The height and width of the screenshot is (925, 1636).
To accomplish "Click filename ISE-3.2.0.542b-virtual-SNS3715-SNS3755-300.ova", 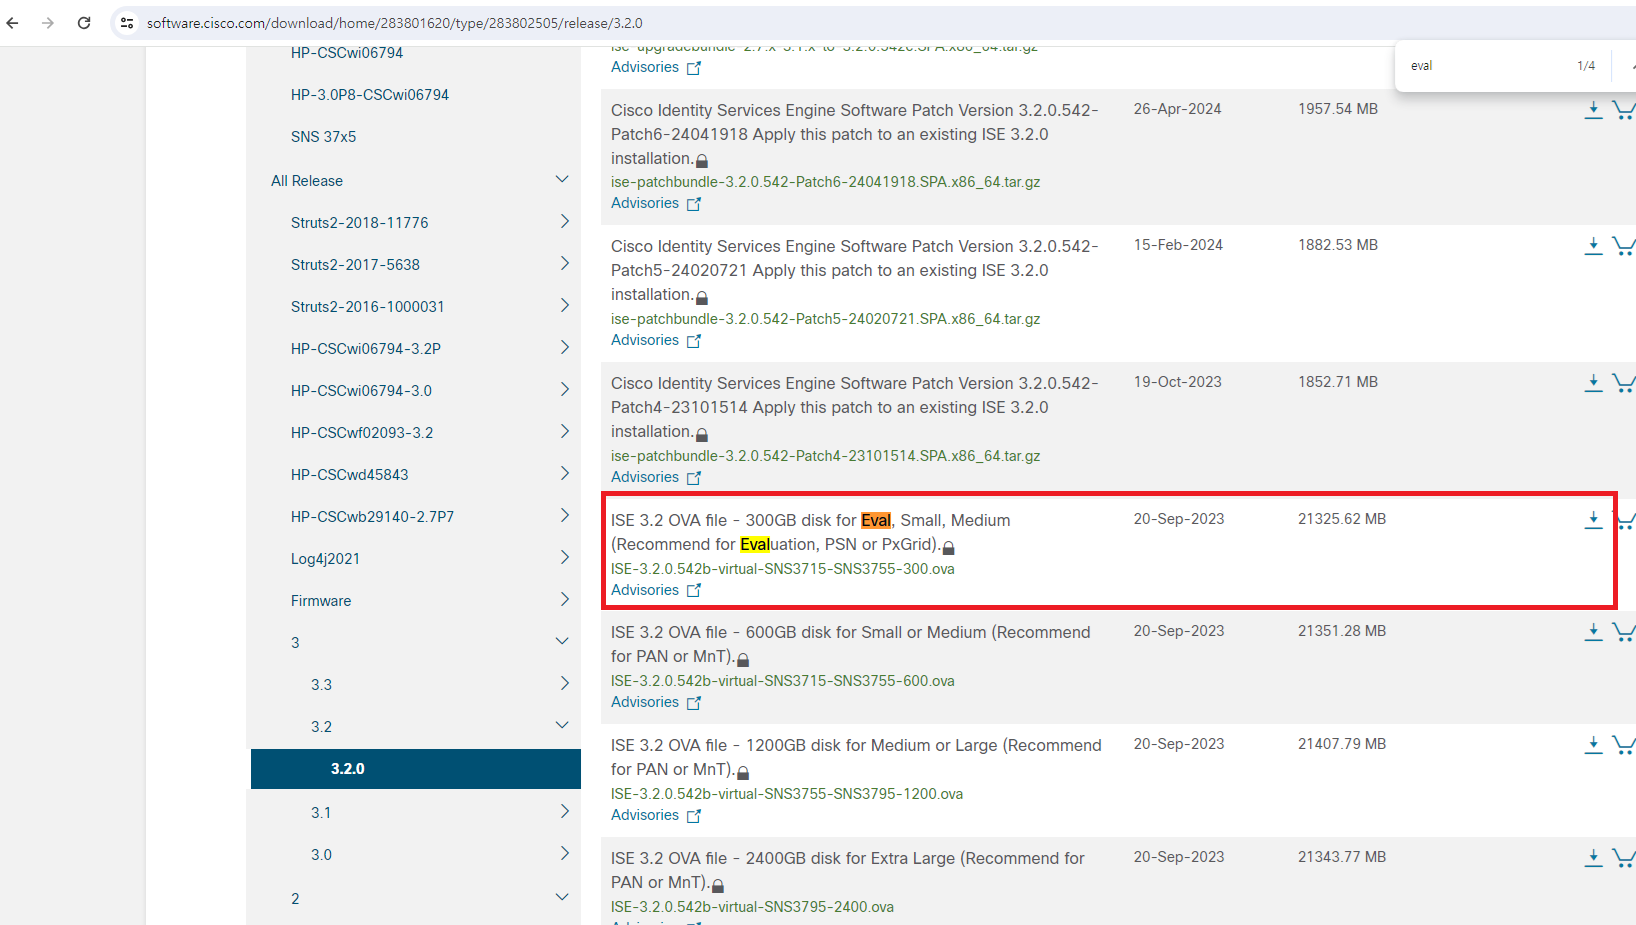I will point(783,569).
